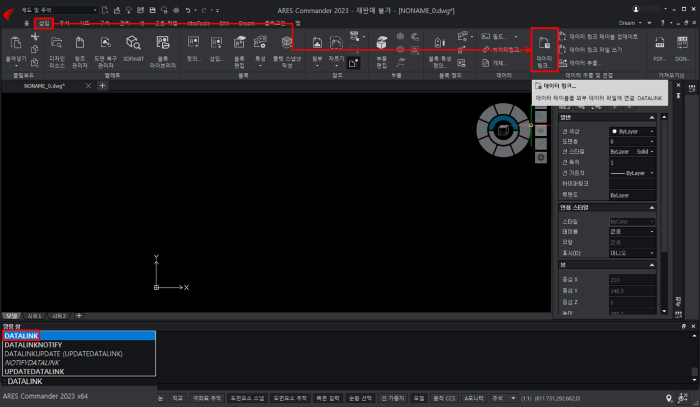Toggle Entity tracking (도면요소 추적) in status bar
Viewport: 700px width, 407px height.
[290, 398]
